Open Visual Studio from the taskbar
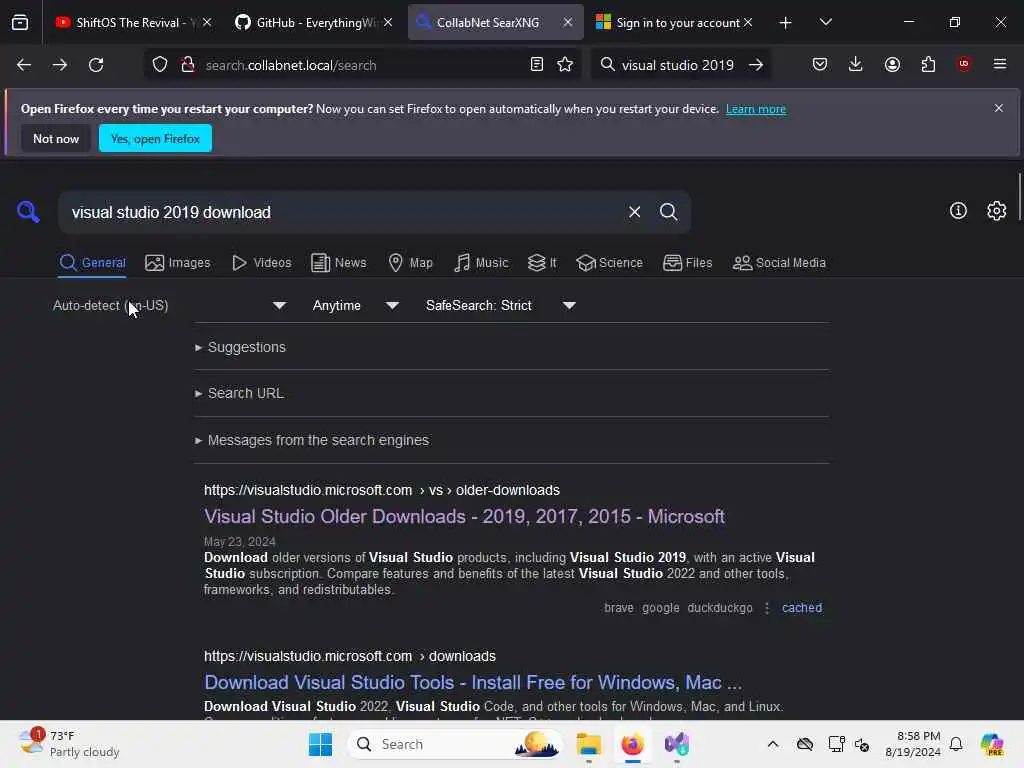This screenshot has width=1024, height=768. click(677, 744)
